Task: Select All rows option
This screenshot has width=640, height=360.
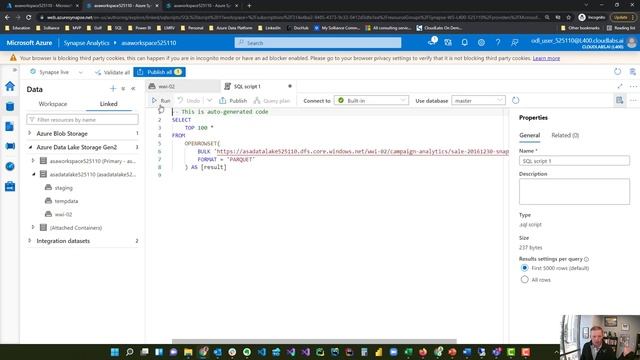Action: [x=524, y=280]
